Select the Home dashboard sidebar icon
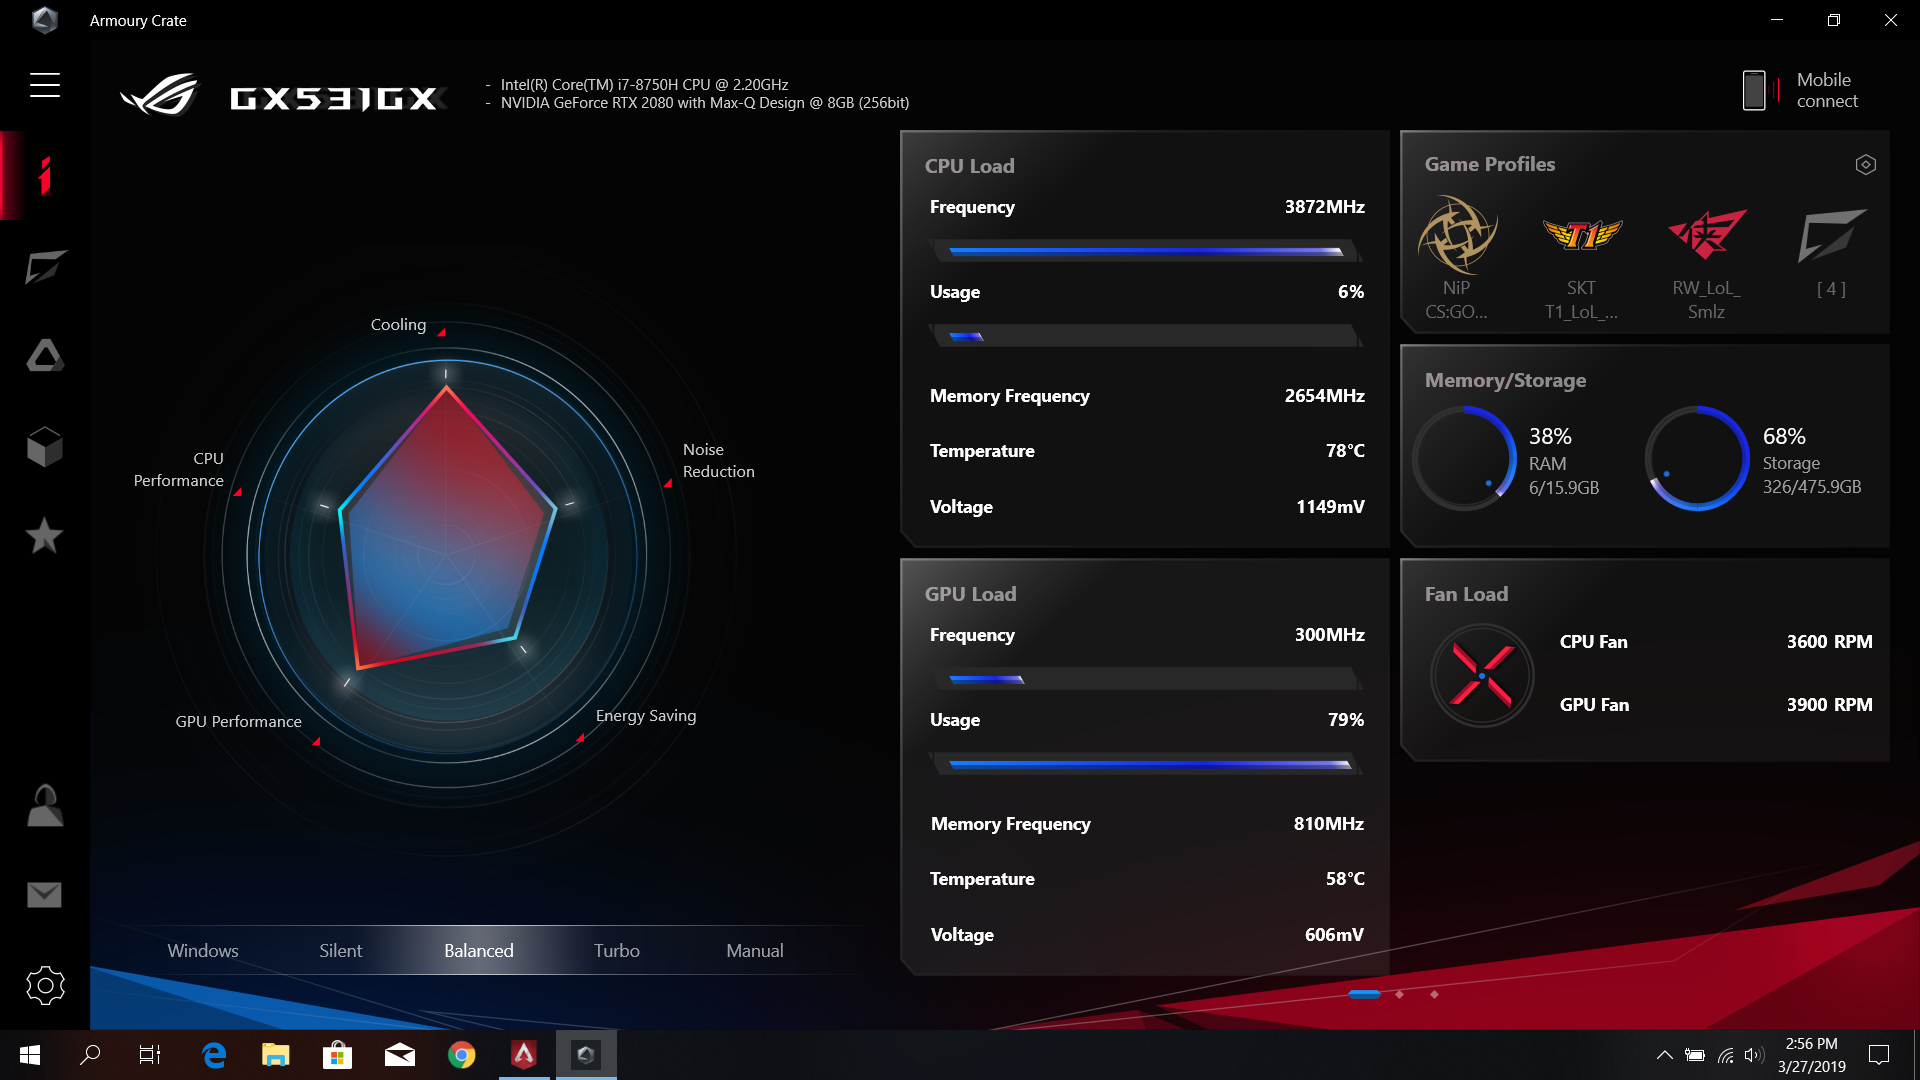 [x=45, y=176]
